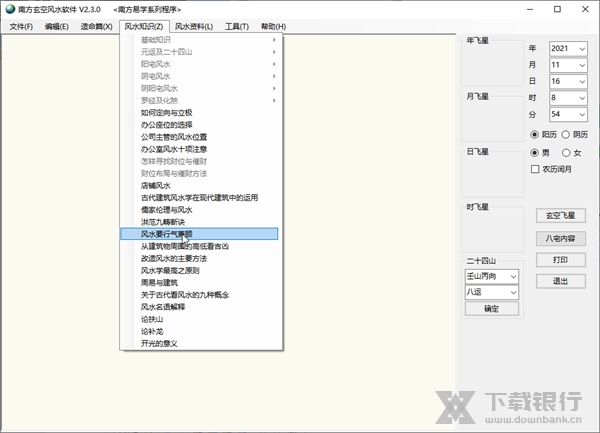Click the 八宅内容 button
The height and width of the screenshot is (433, 600).
point(561,238)
